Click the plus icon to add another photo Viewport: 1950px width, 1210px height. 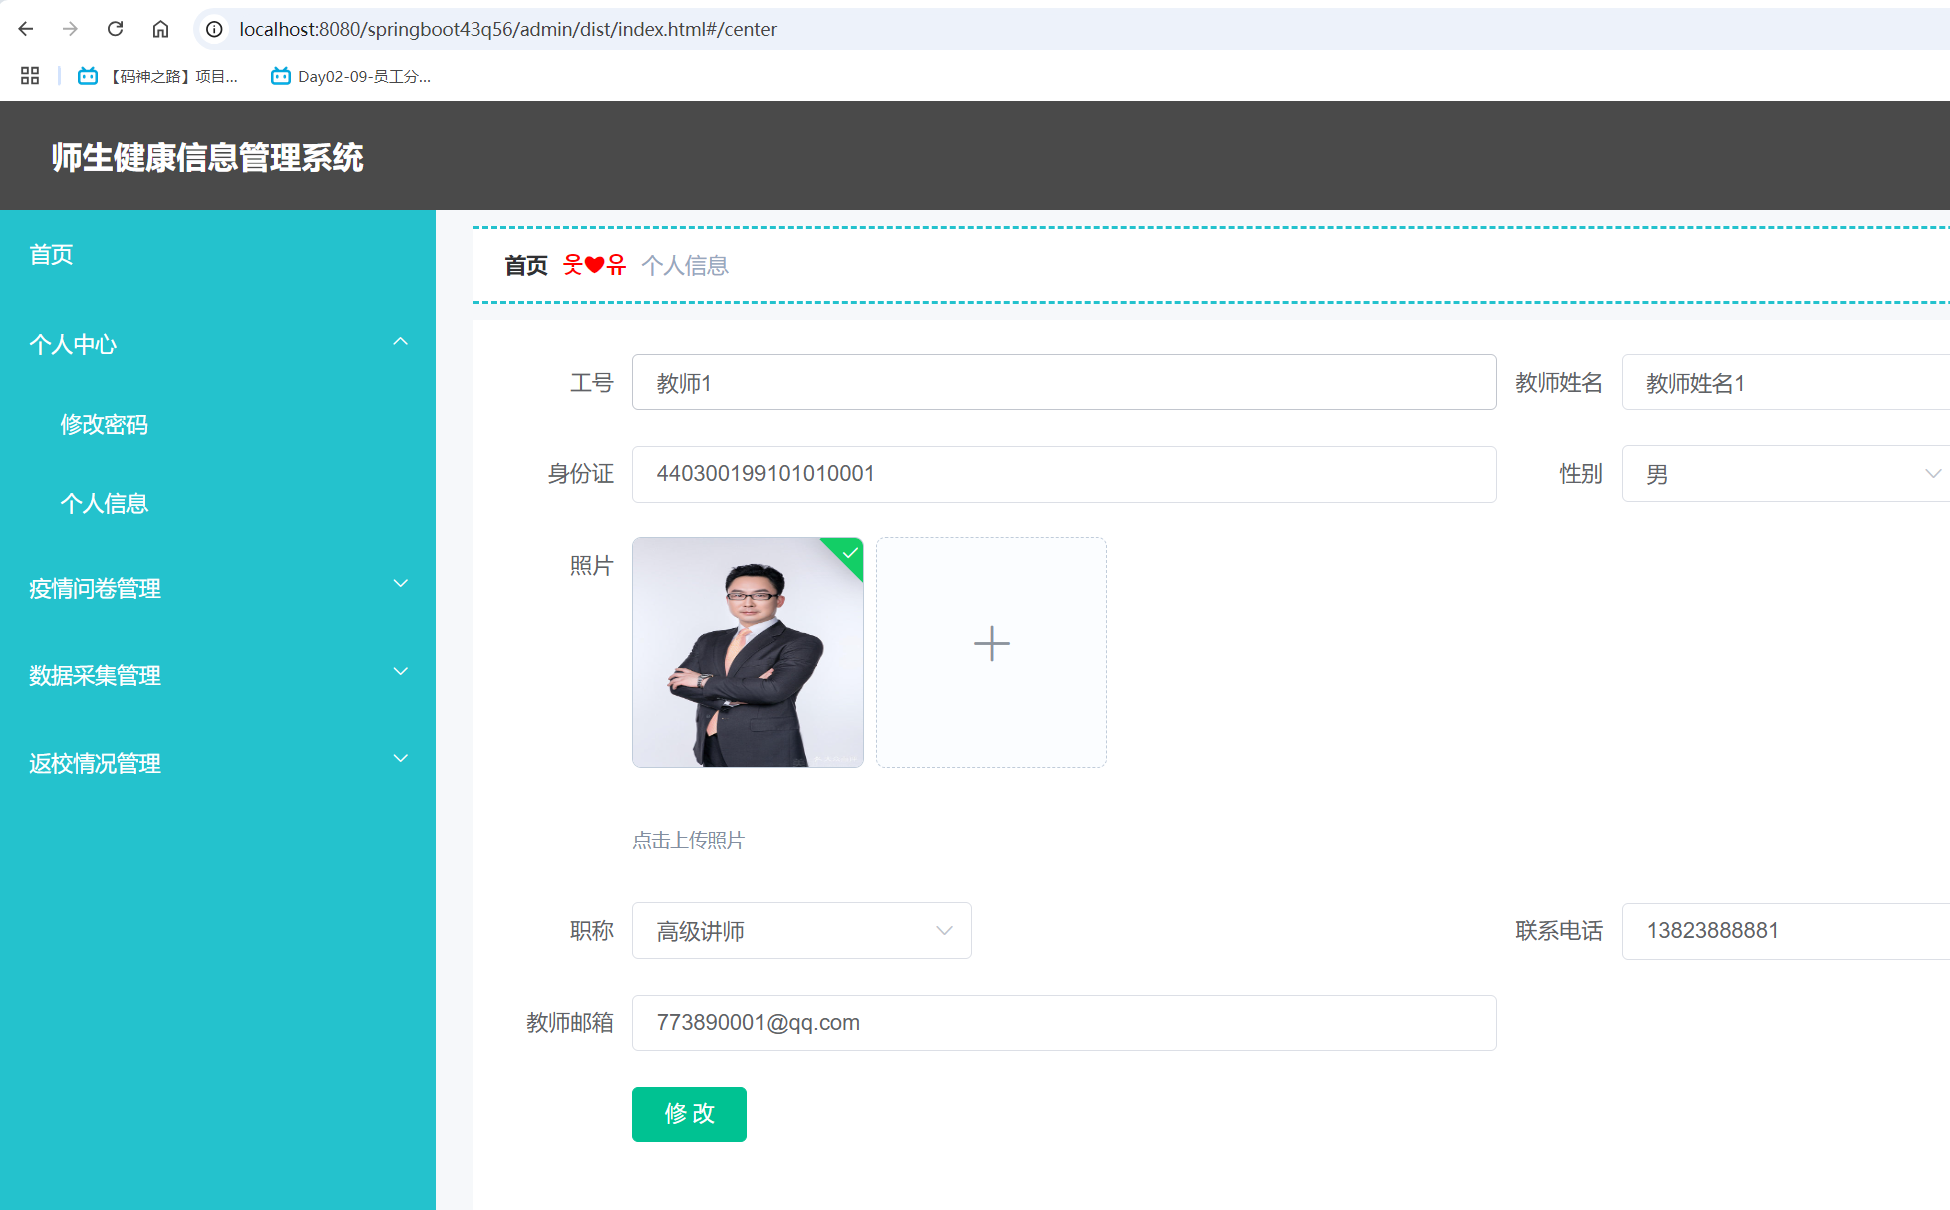[x=990, y=643]
